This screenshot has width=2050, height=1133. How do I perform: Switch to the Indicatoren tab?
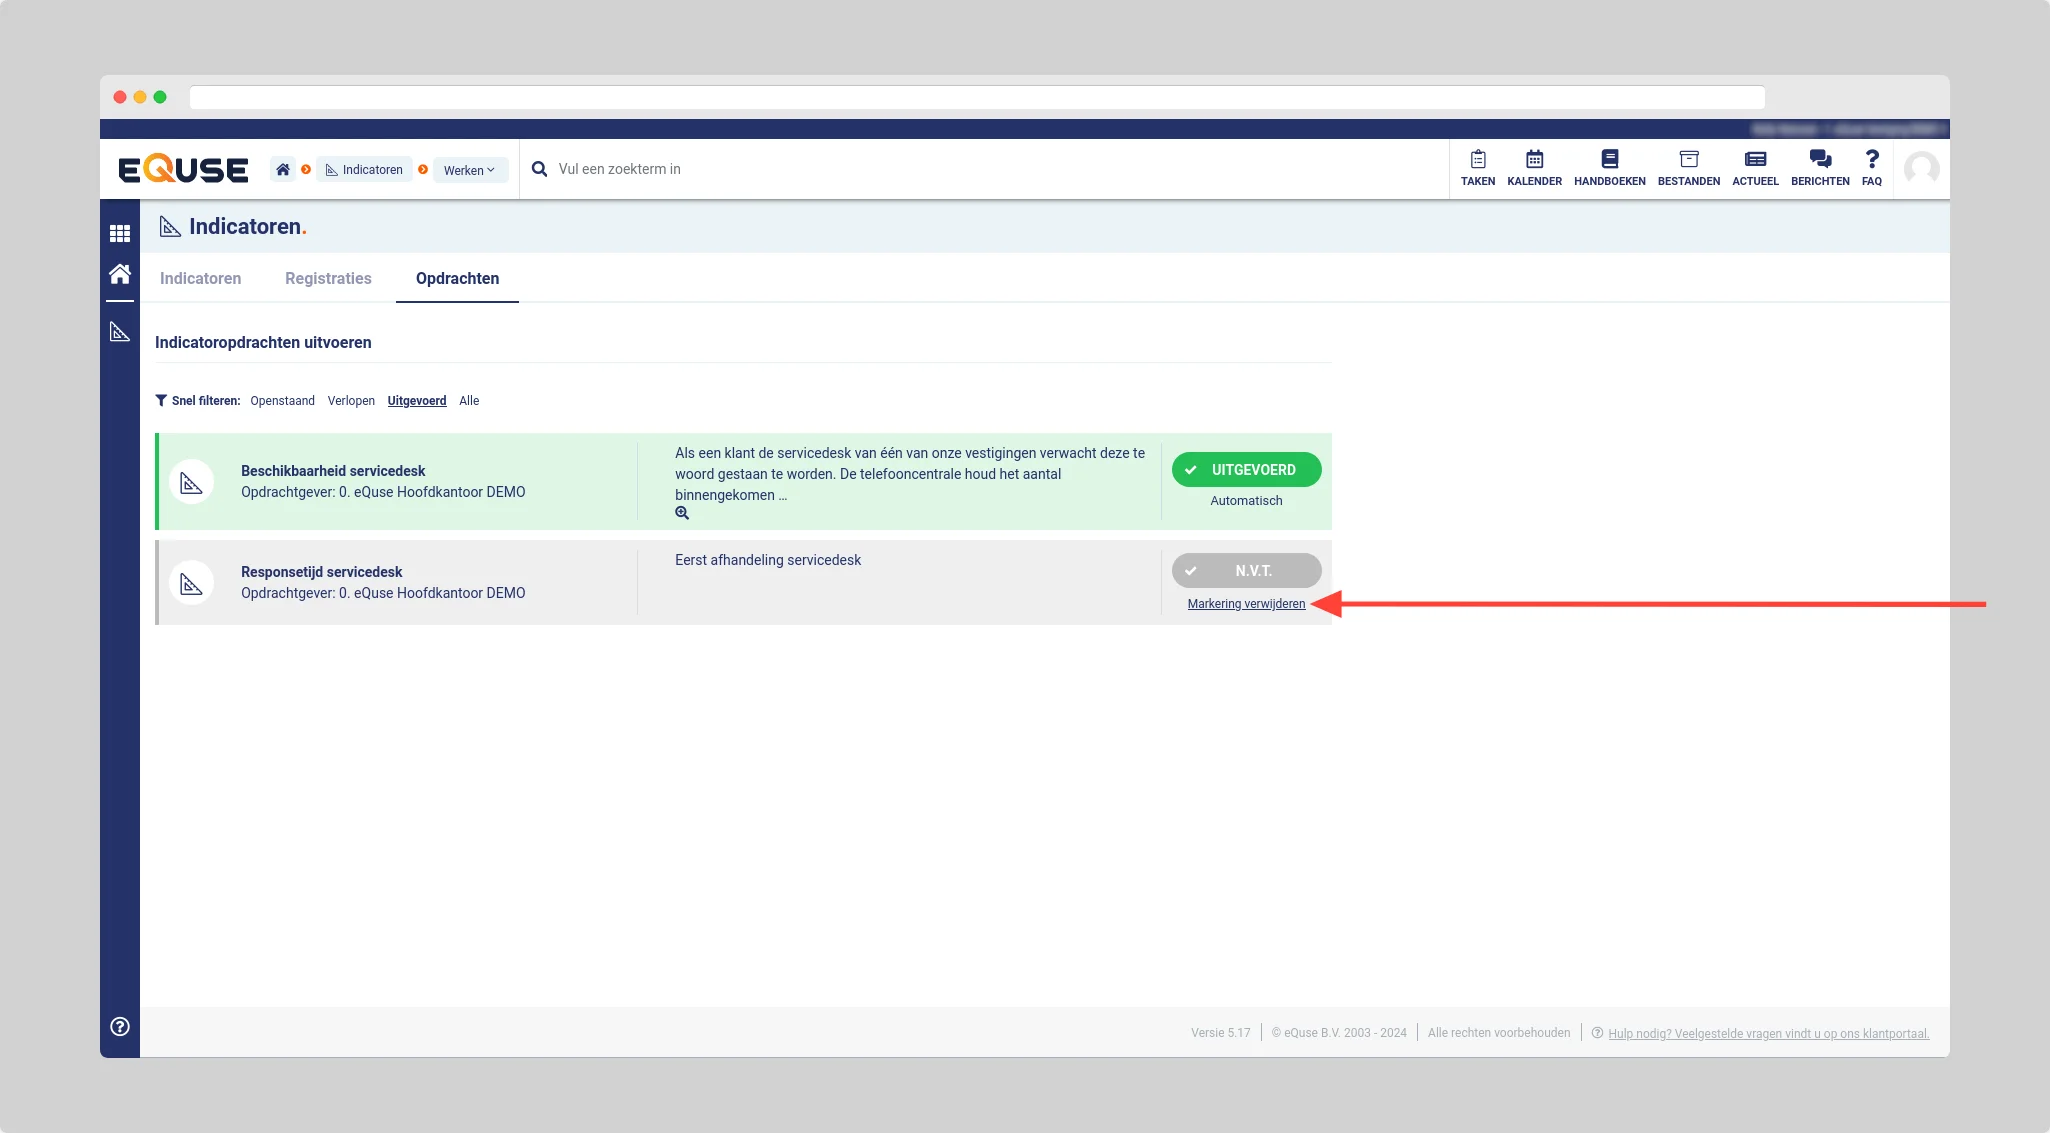click(x=200, y=278)
